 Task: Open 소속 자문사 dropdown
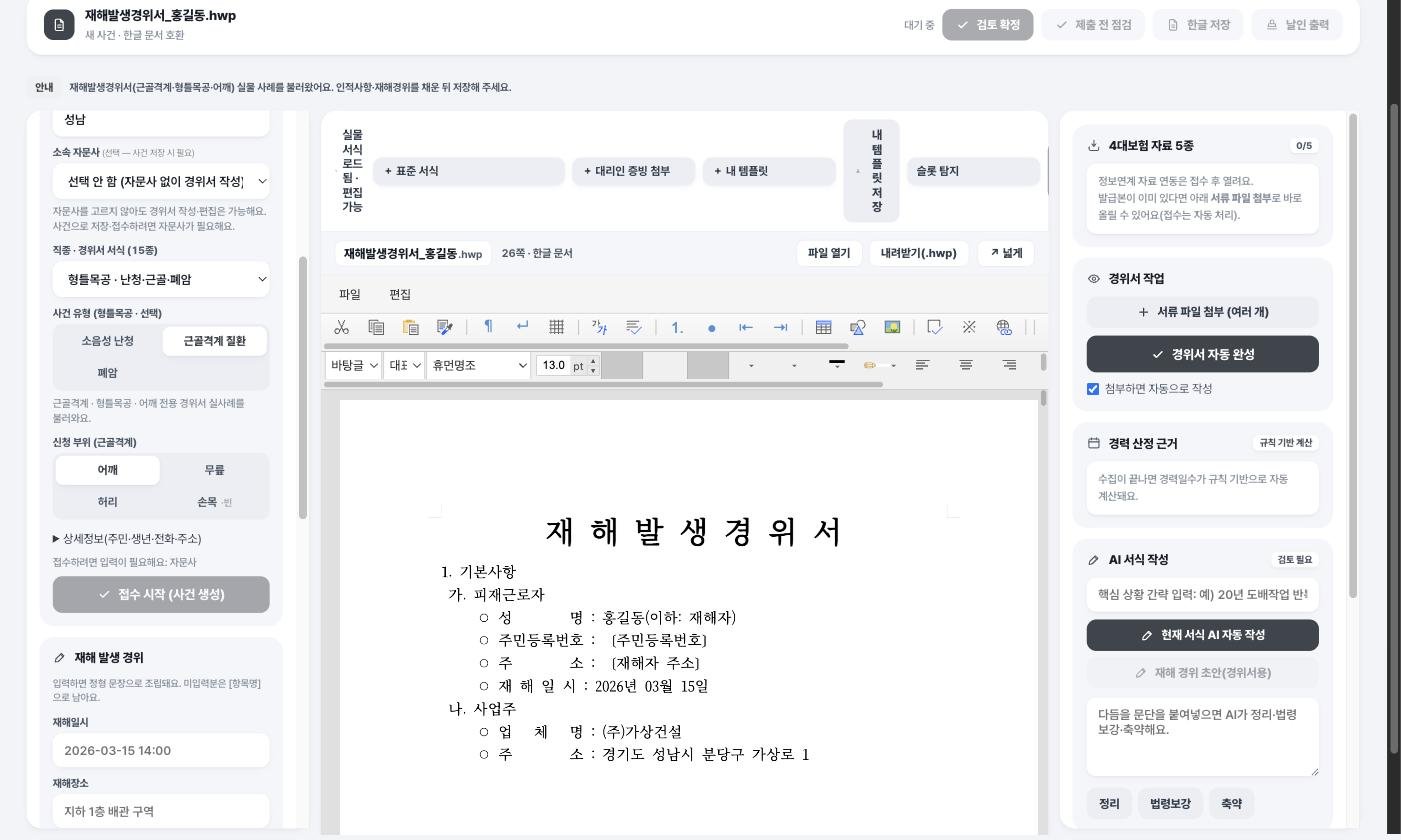(161, 181)
